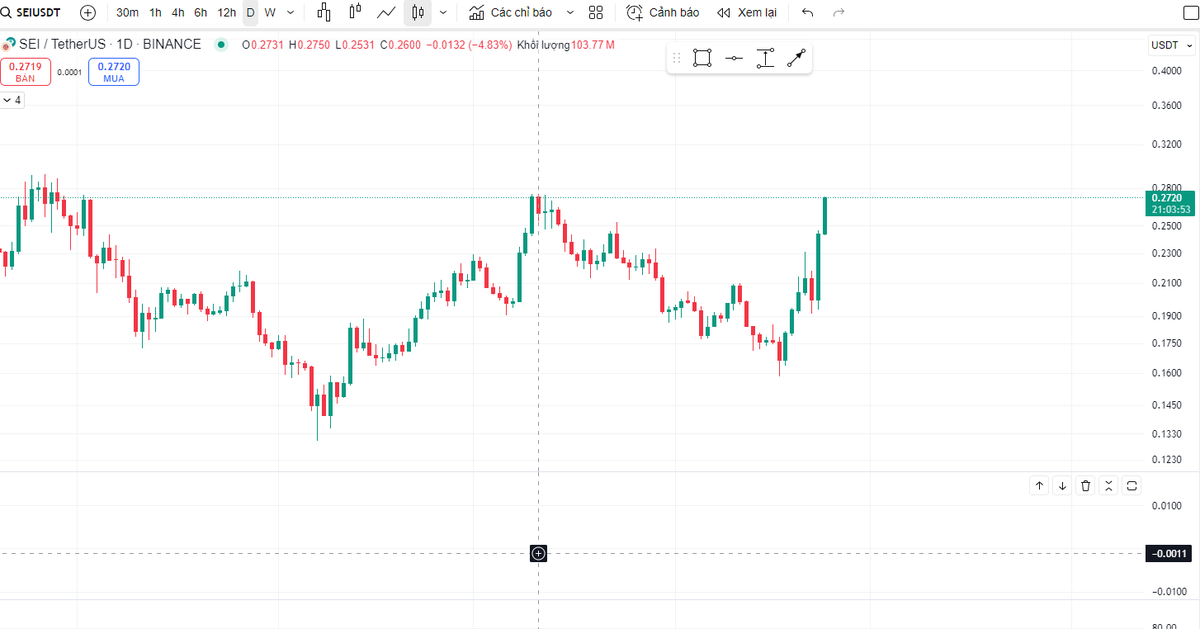Collapse the drawings list labeled 4
This screenshot has width=1200, height=629.
pyautogui.click(x=10, y=100)
